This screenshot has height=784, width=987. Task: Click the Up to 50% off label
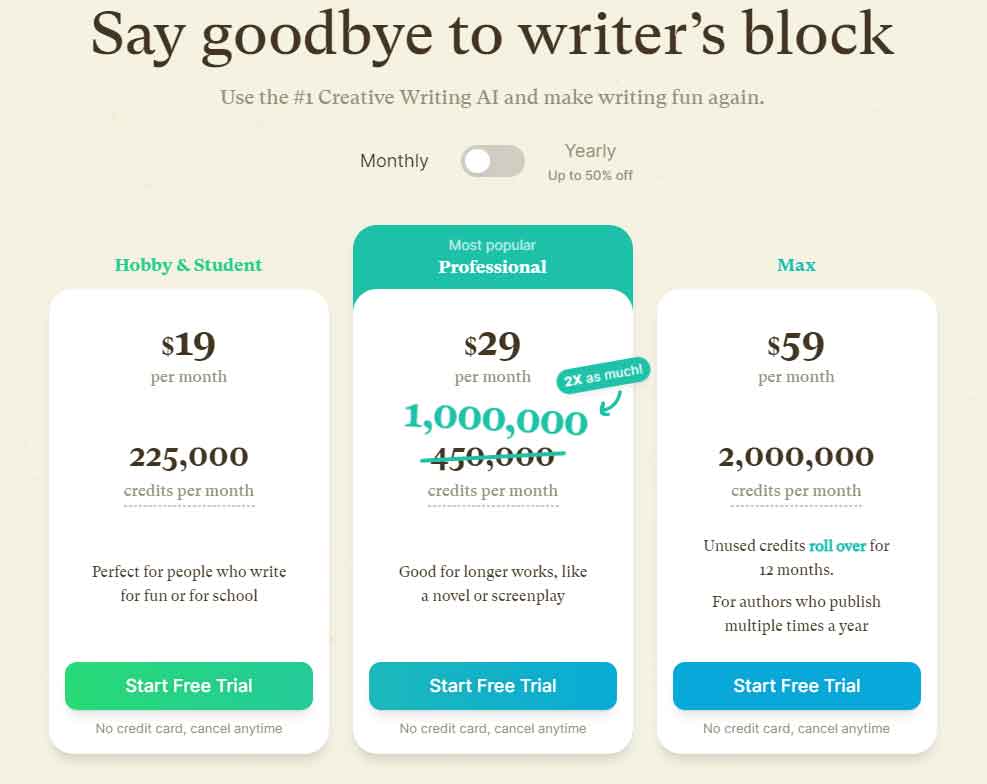pyautogui.click(x=590, y=174)
